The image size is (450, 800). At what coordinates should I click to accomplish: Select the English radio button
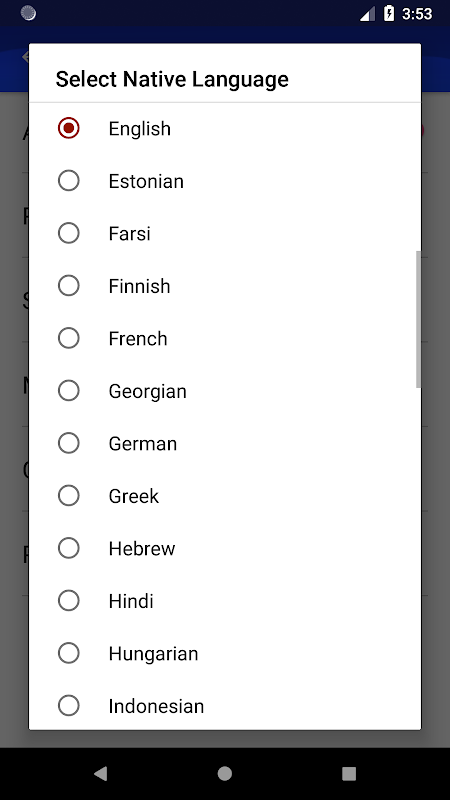69,128
